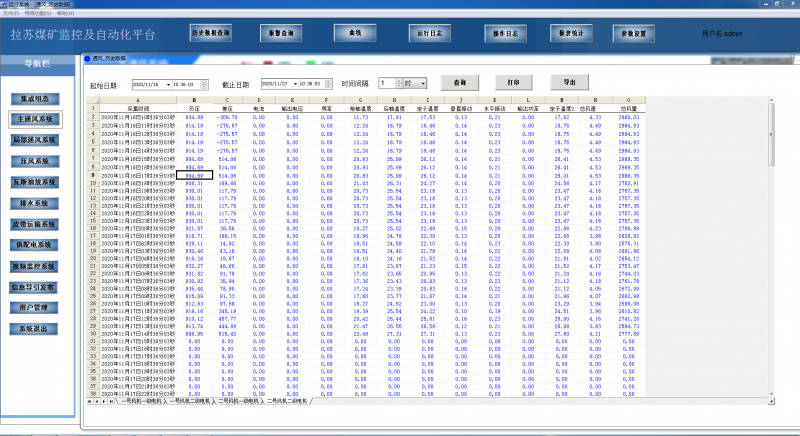Select 集成组态 in navigation bar
The width and height of the screenshot is (800, 436).
click(x=35, y=98)
